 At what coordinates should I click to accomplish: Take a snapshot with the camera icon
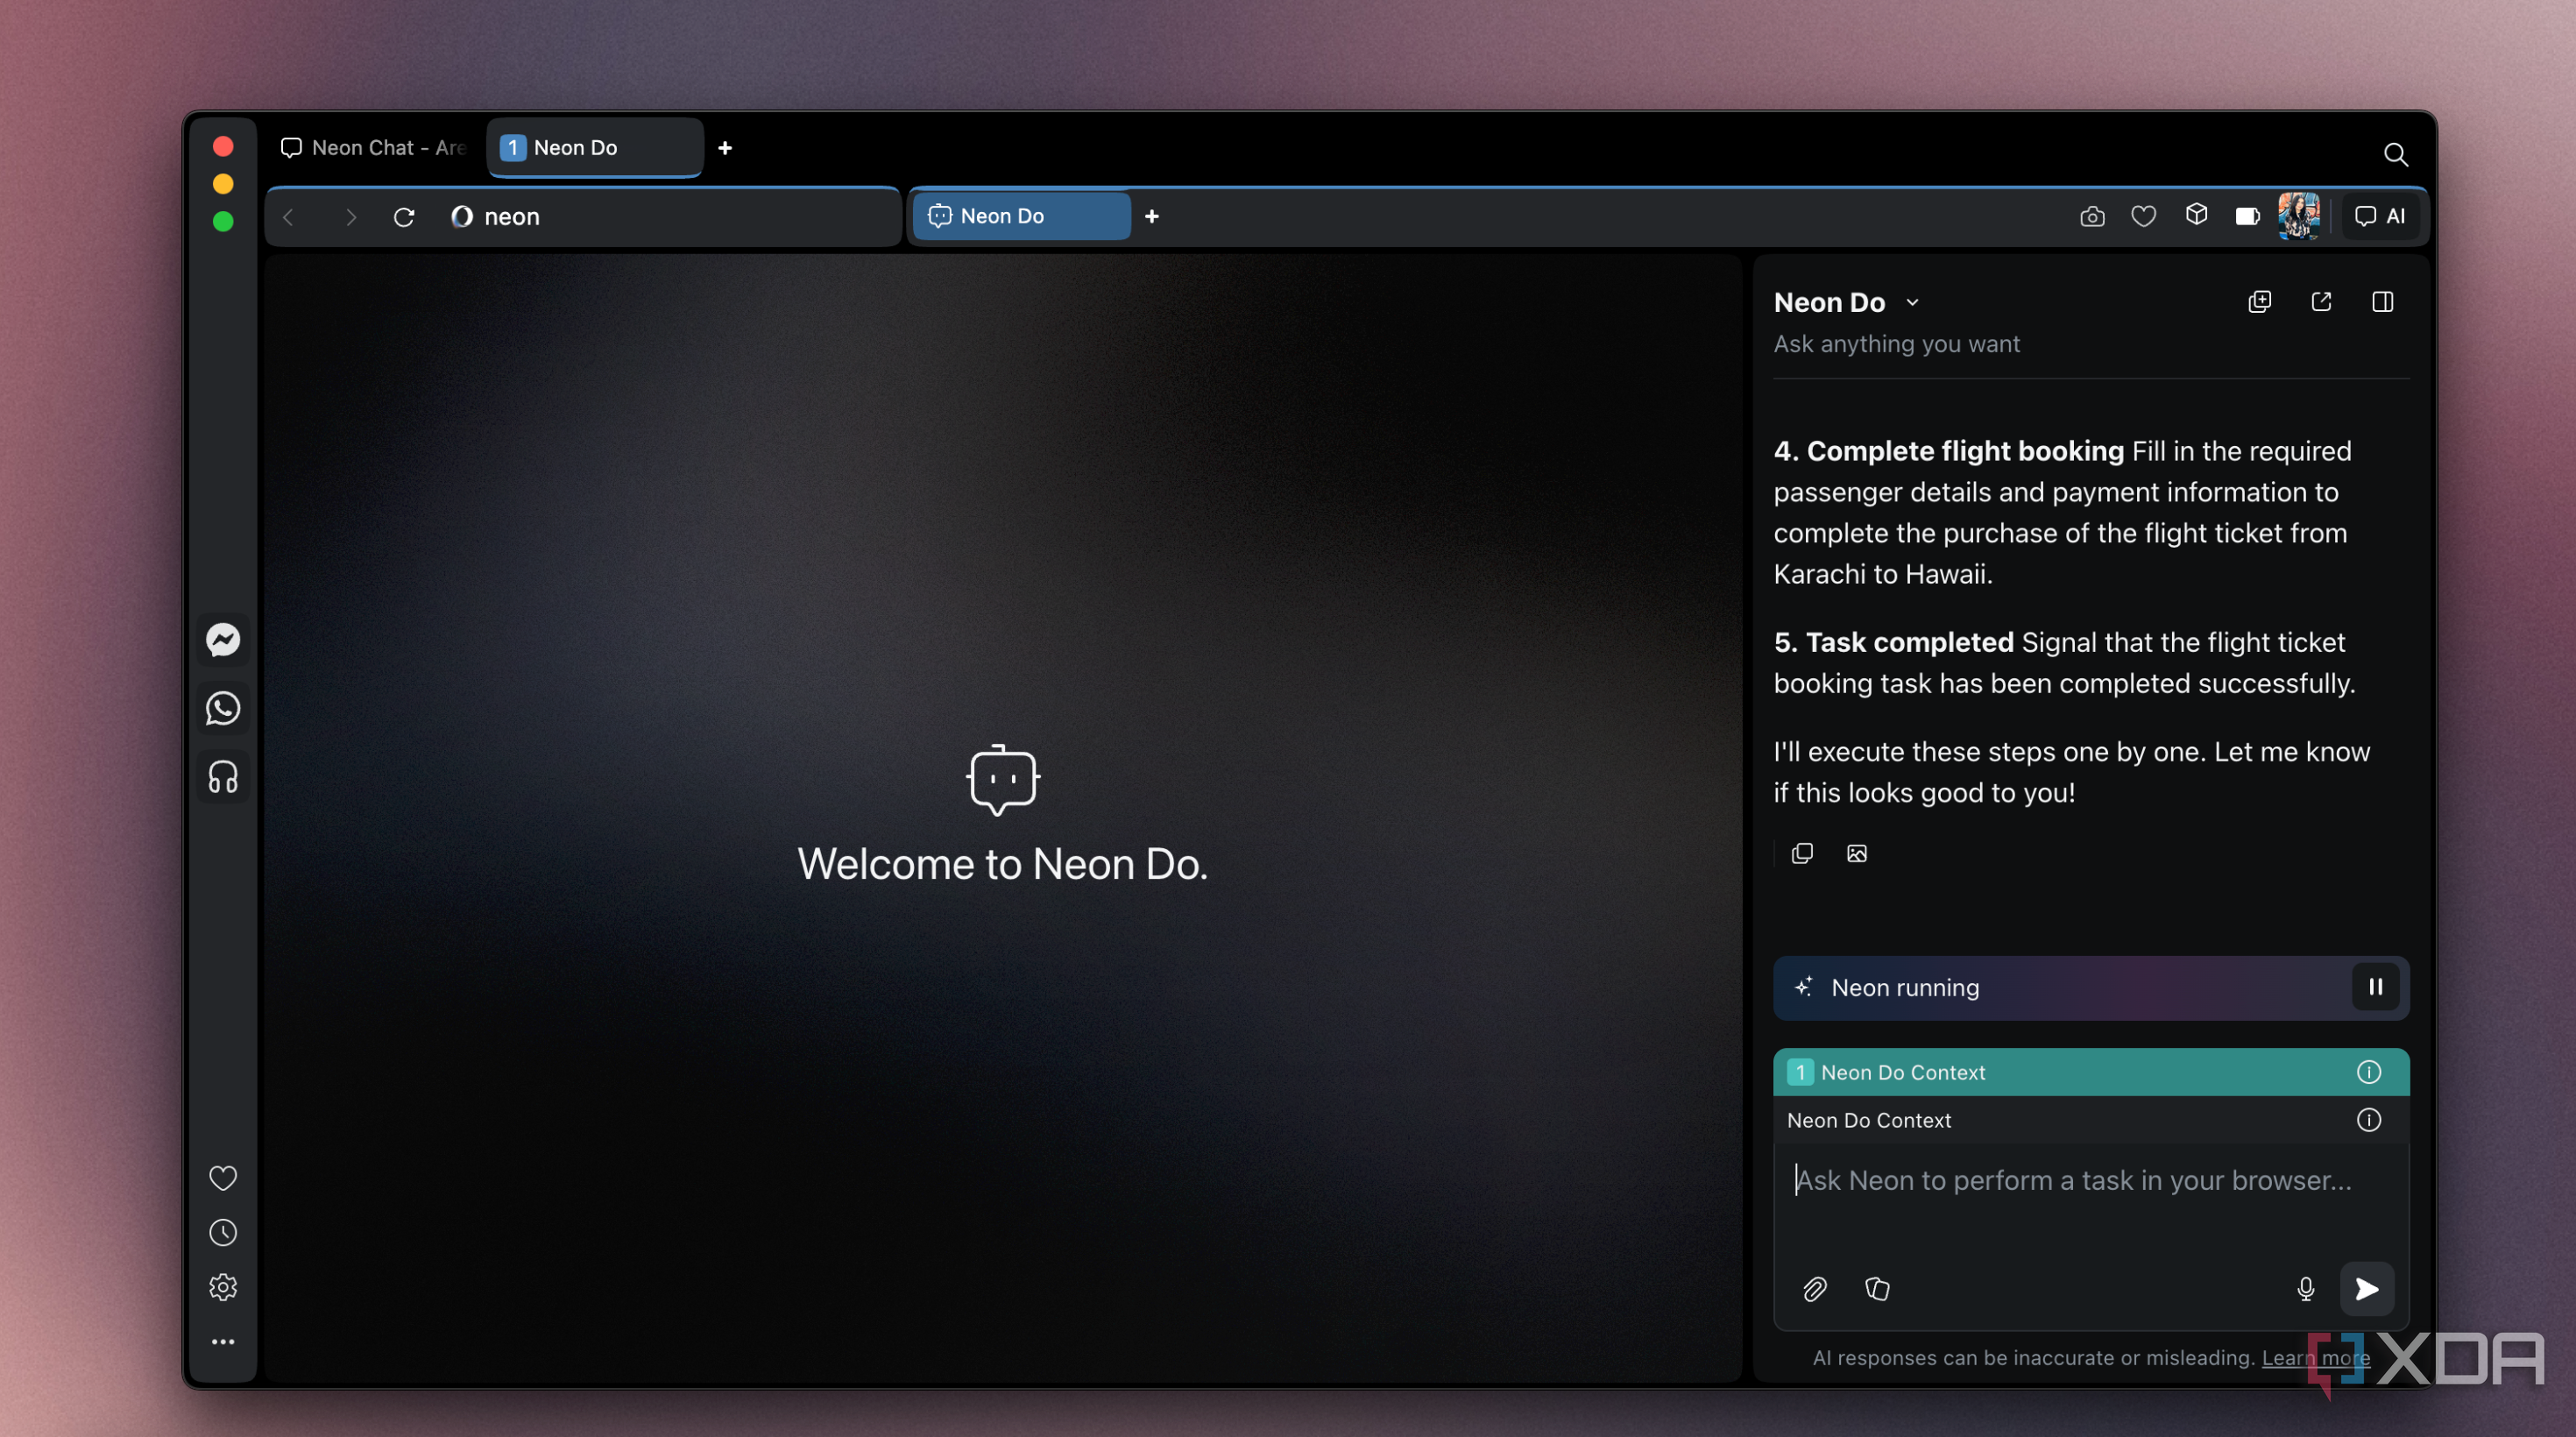tap(2092, 216)
